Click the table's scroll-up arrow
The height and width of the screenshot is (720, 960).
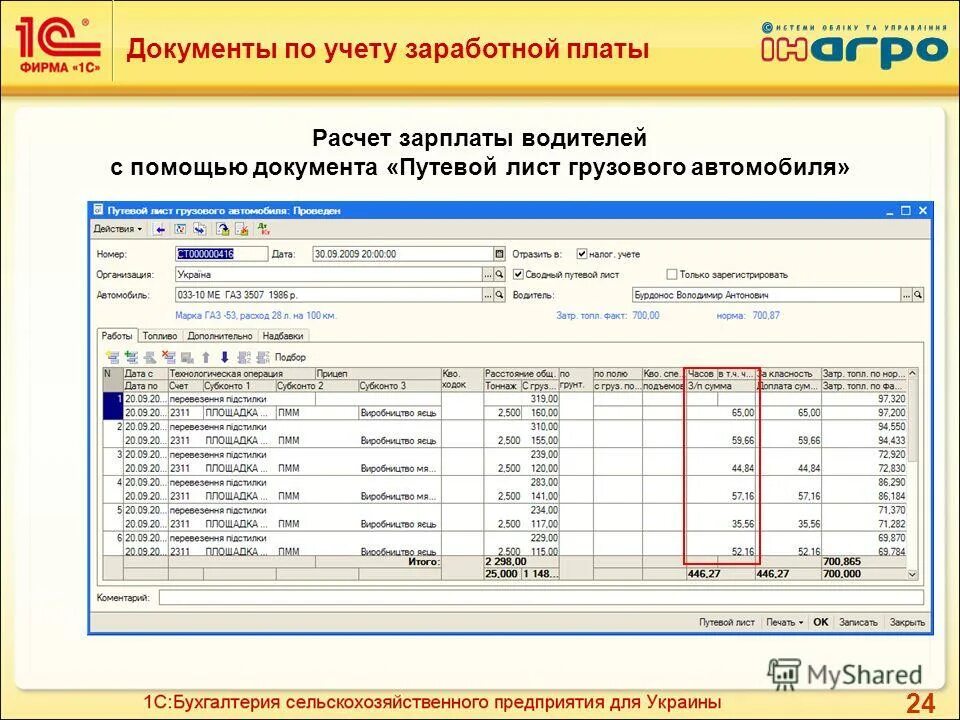click(x=912, y=373)
